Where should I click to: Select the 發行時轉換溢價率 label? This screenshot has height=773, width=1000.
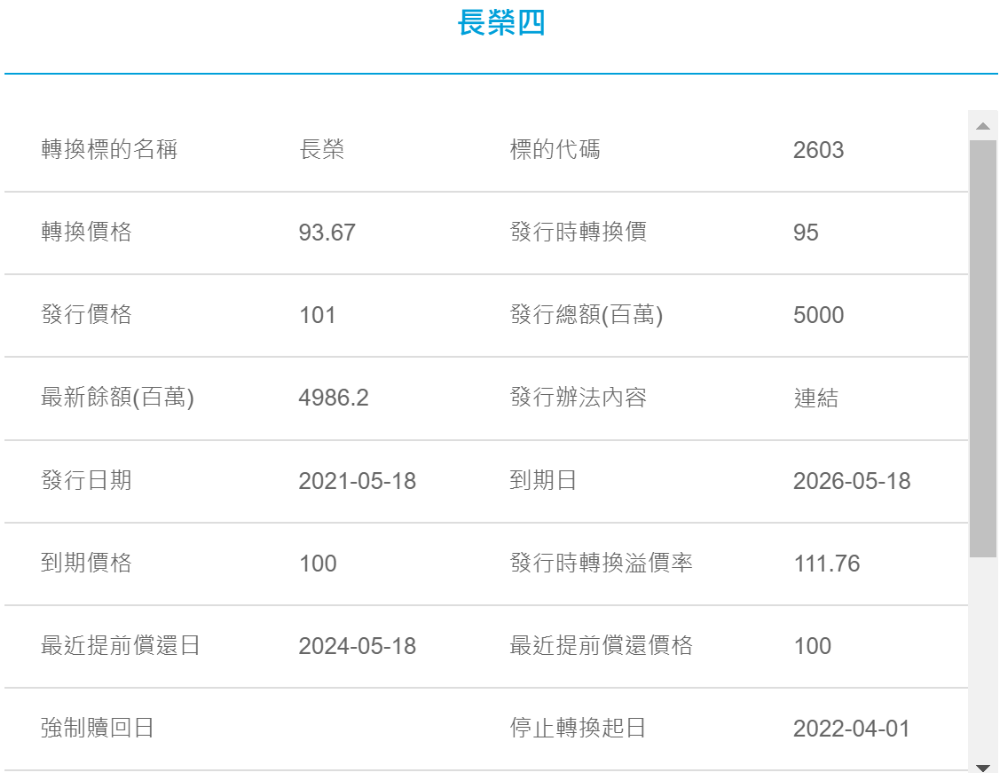(601, 563)
